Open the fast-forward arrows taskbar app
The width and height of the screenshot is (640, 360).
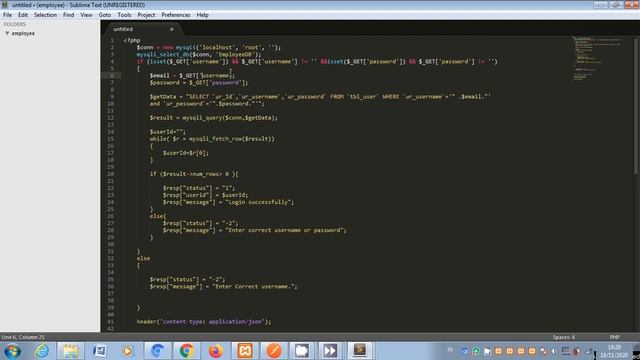pos(330,351)
